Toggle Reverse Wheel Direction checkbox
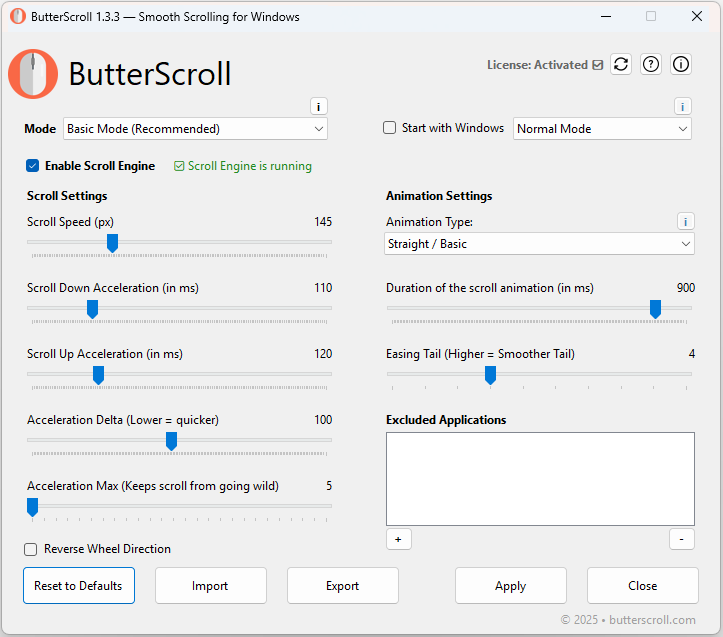723x637 pixels. [x=31, y=549]
